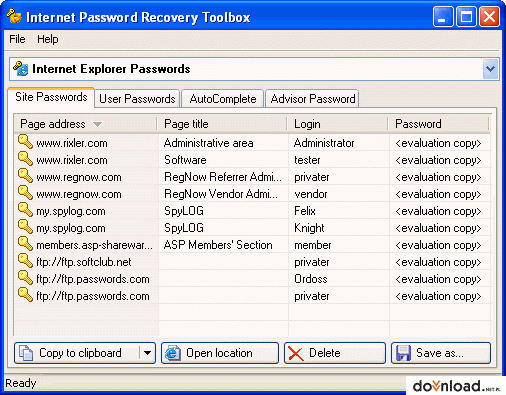Switch to the User Passwords tab
Viewport: 506px width, 395px height.
tap(137, 99)
